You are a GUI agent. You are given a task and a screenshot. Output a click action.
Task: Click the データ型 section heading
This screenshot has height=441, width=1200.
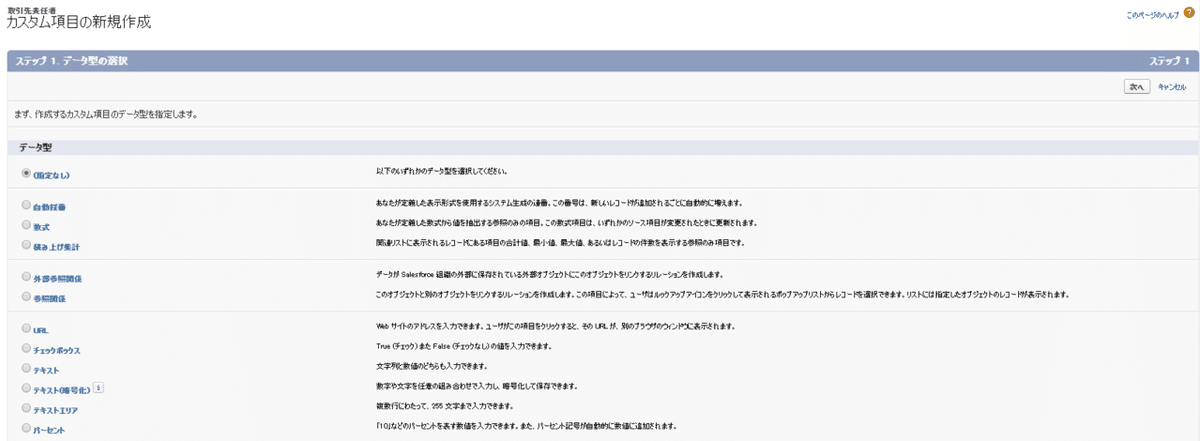(35, 147)
